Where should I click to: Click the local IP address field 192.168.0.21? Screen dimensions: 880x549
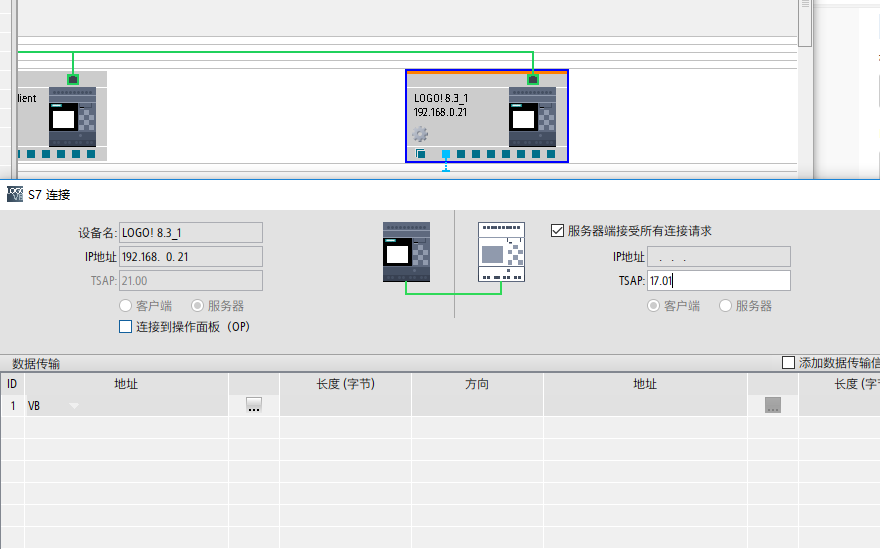click(191, 257)
